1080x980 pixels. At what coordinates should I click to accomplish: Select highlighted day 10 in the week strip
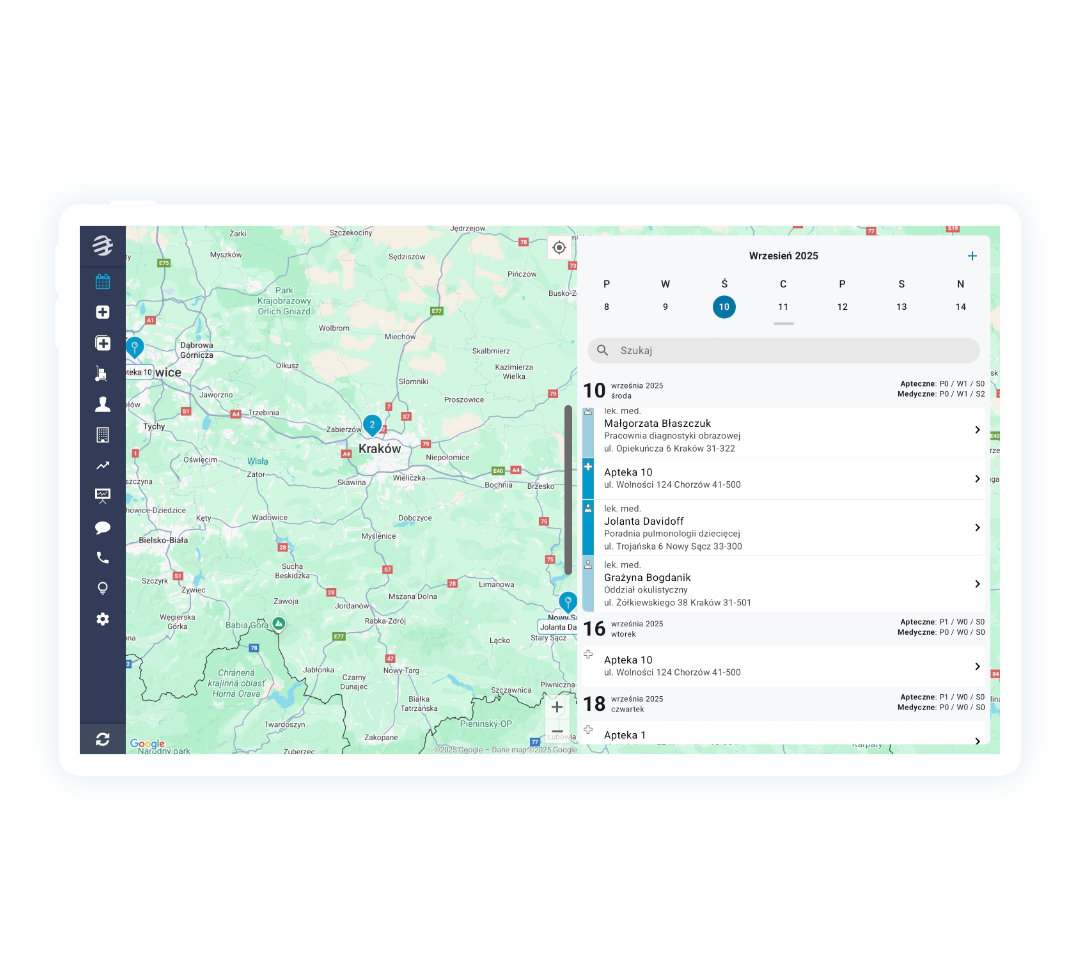coord(724,307)
